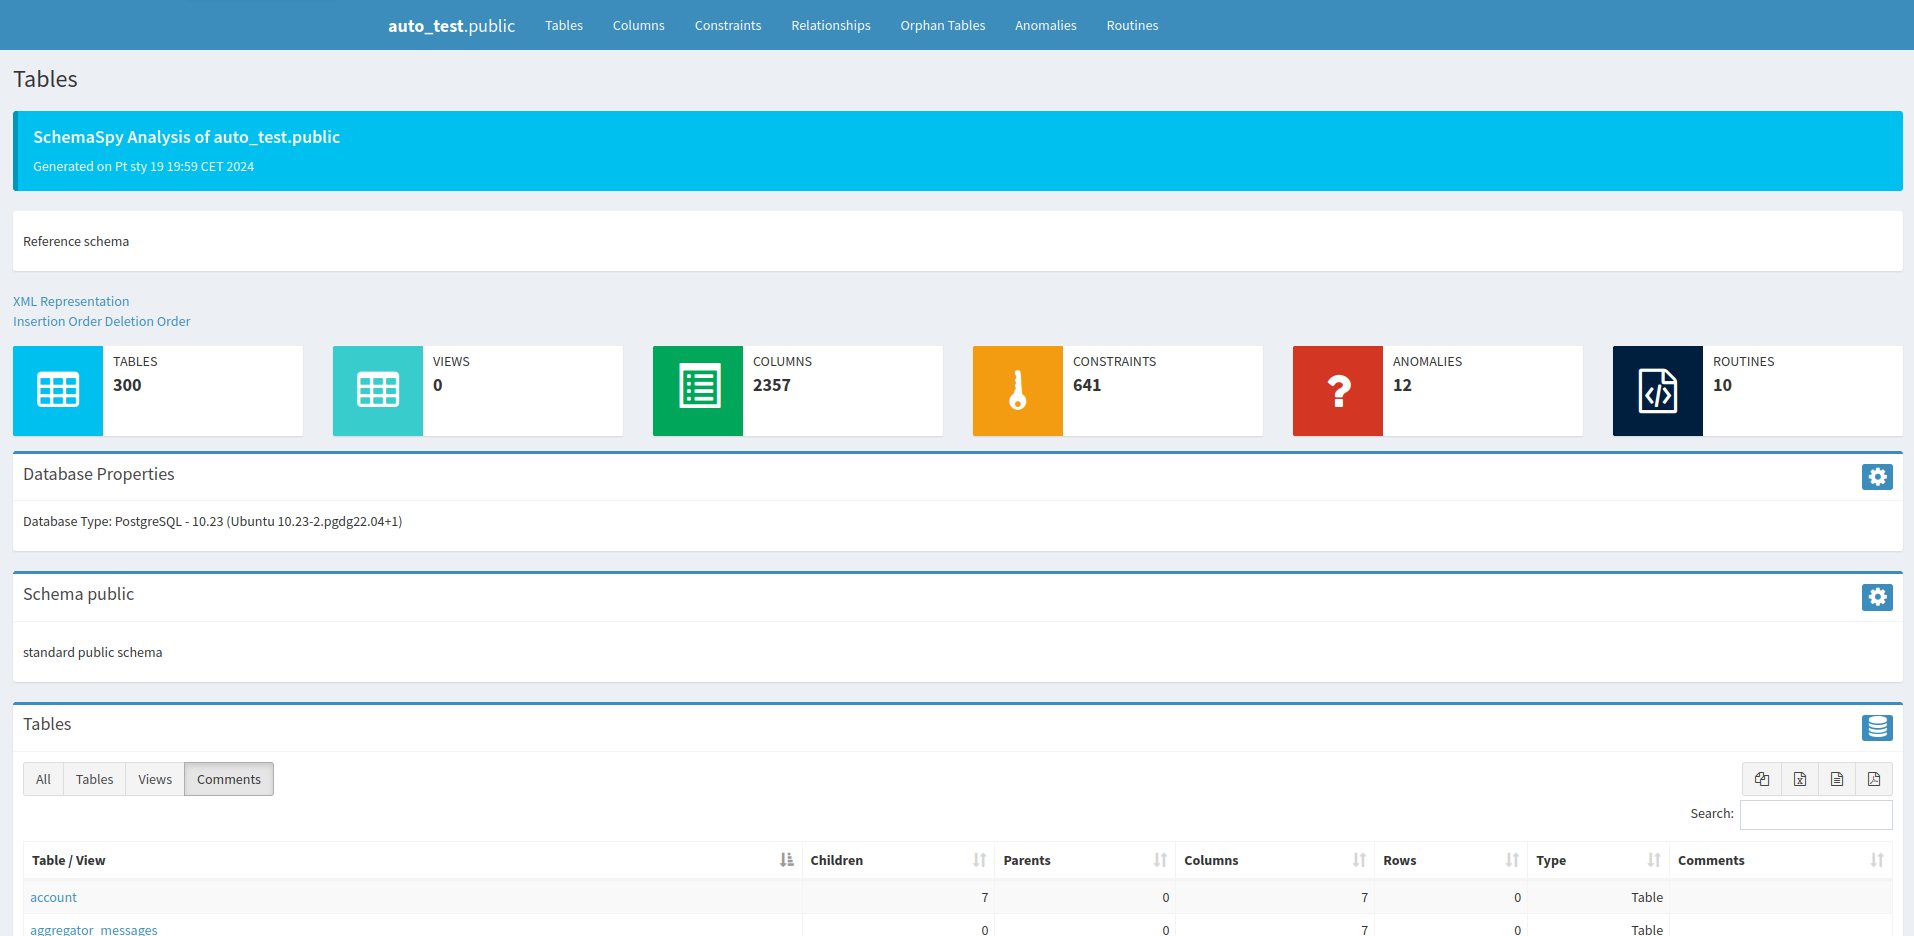Click the orange Constraints key tile
The image size is (1914, 936).
(x=1017, y=391)
